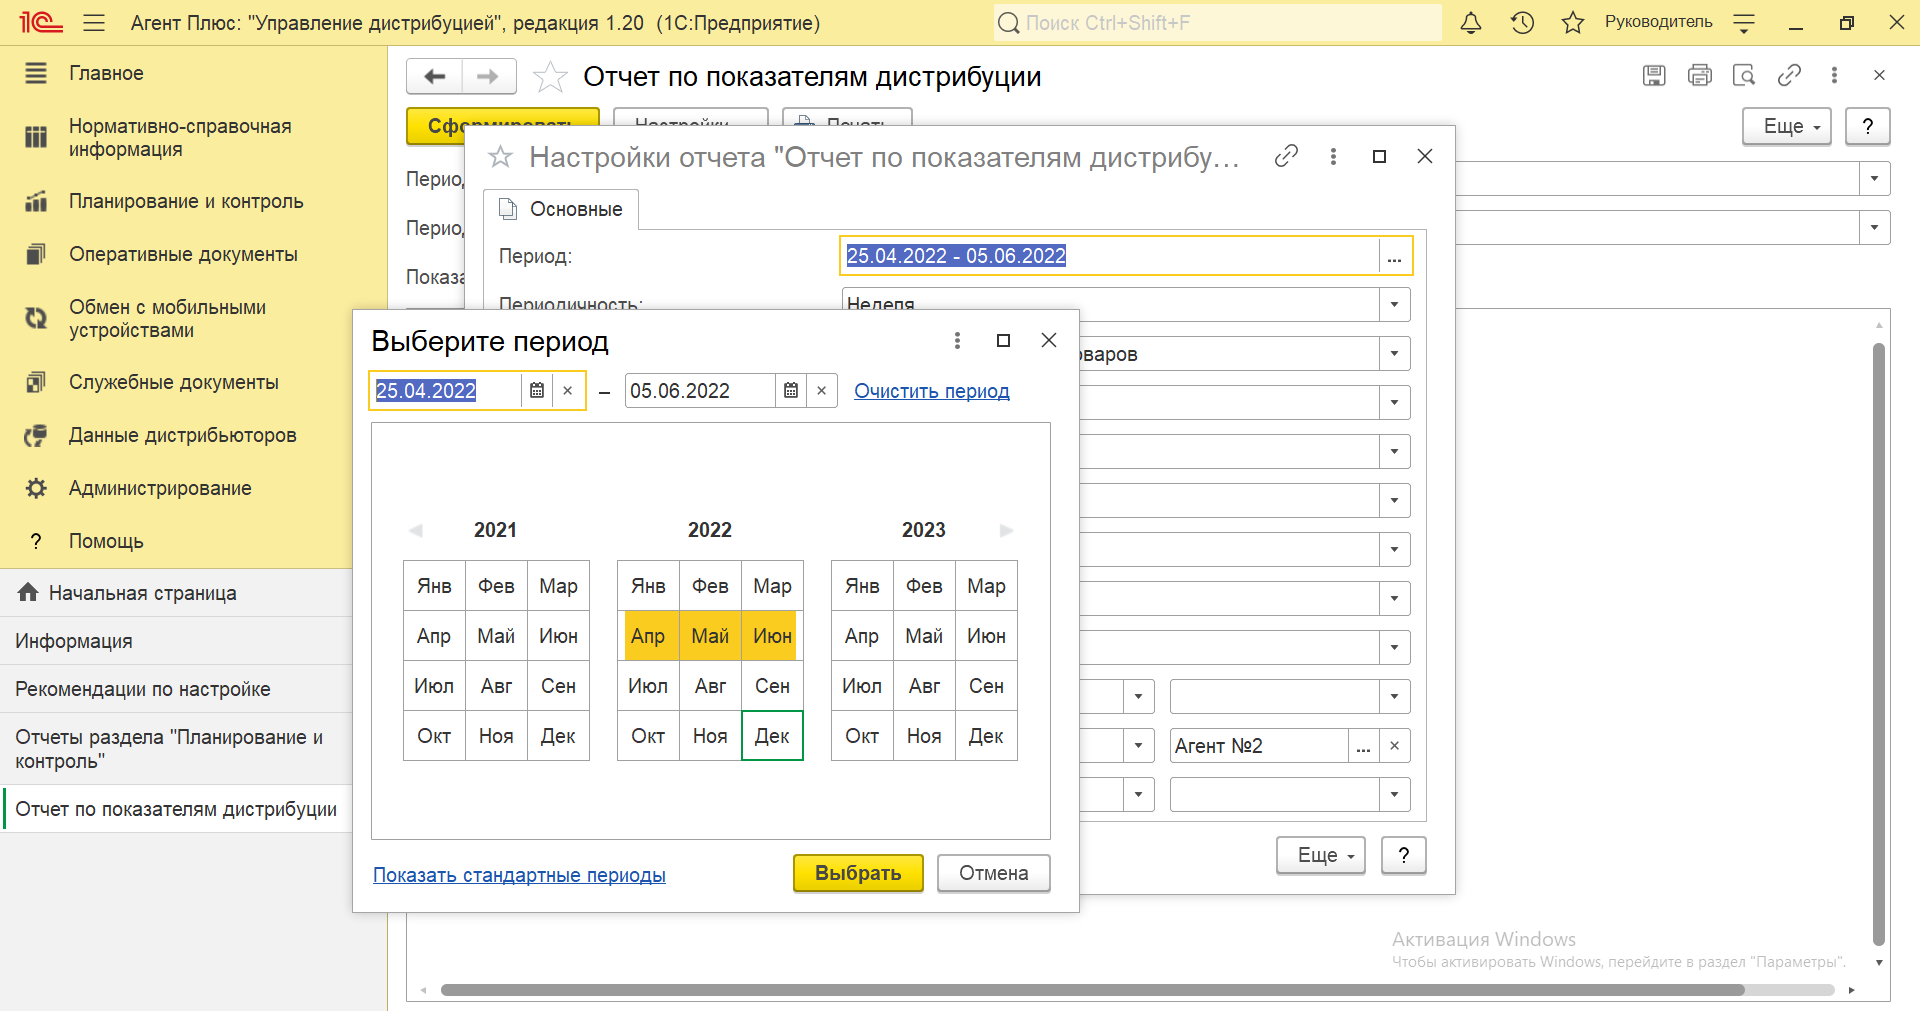The image size is (1920, 1011).
Task: Open Планирование и контроль section
Action: point(186,201)
